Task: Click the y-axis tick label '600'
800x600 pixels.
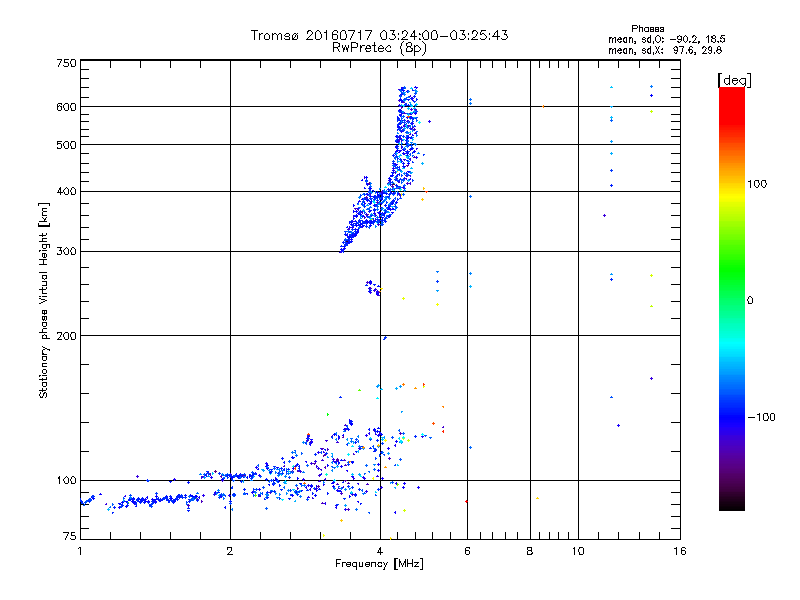Action: pyautogui.click(x=66, y=107)
